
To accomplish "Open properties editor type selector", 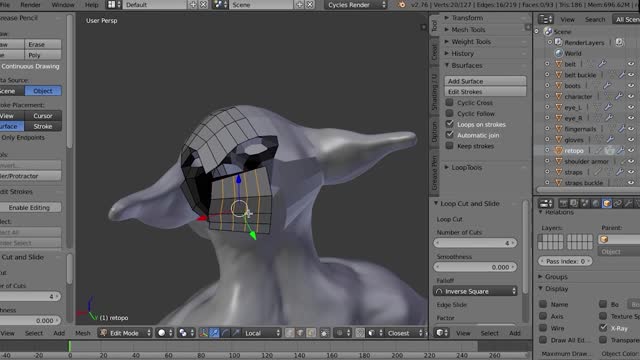I will tap(546, 203).
